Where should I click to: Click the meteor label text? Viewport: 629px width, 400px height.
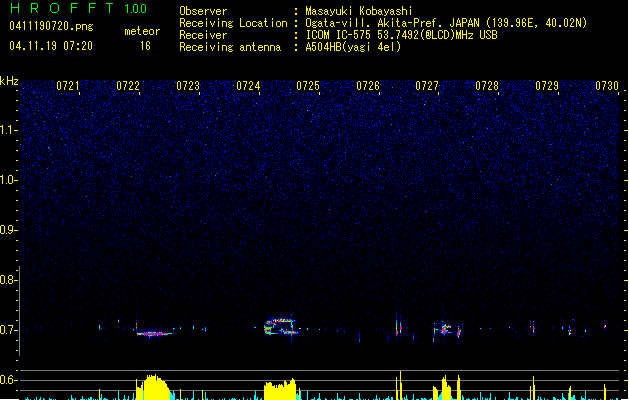(142, 31)
